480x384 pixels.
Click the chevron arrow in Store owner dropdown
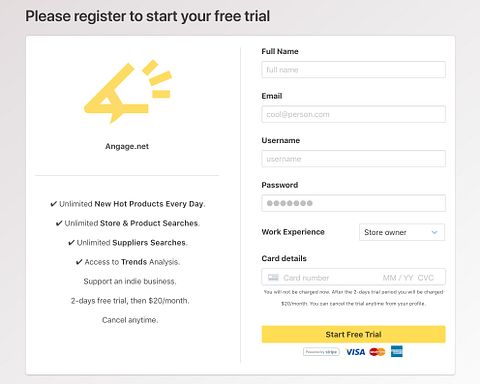[x=434, y=232]
